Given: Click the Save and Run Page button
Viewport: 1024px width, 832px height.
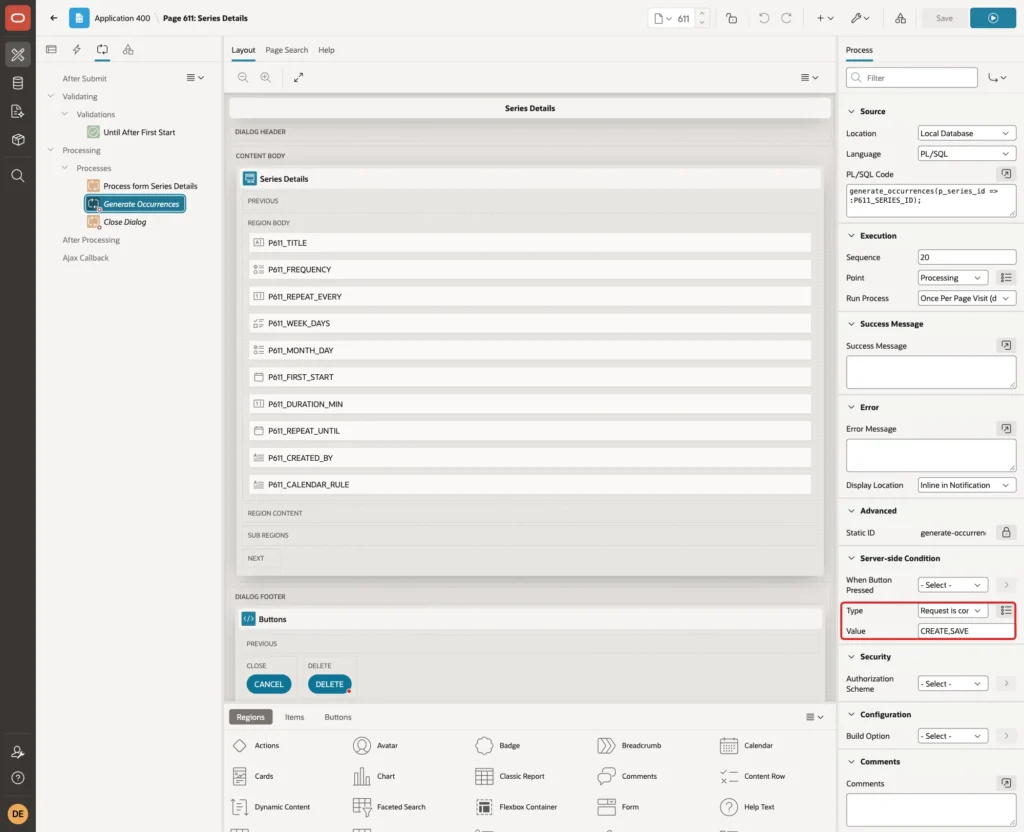Looking at the screenshot, I should click(992, 18).
